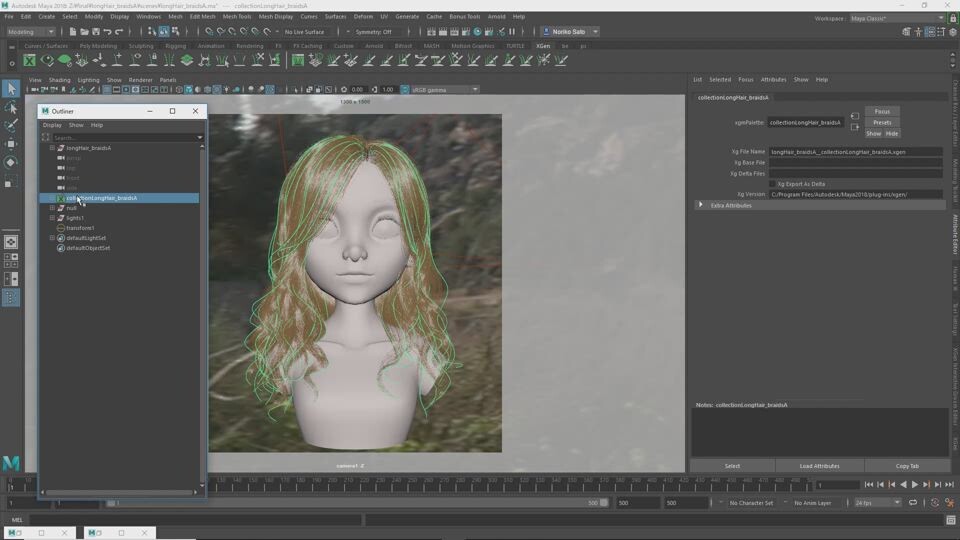Open the Renderer menu in viewport panel
960x540 pixels.
[140, 80]
